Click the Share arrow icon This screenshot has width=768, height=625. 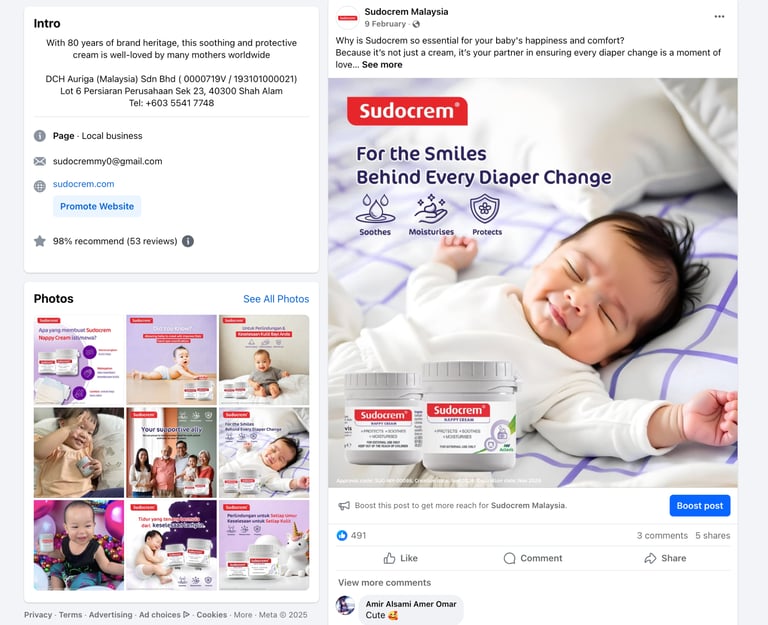point(650,558)
